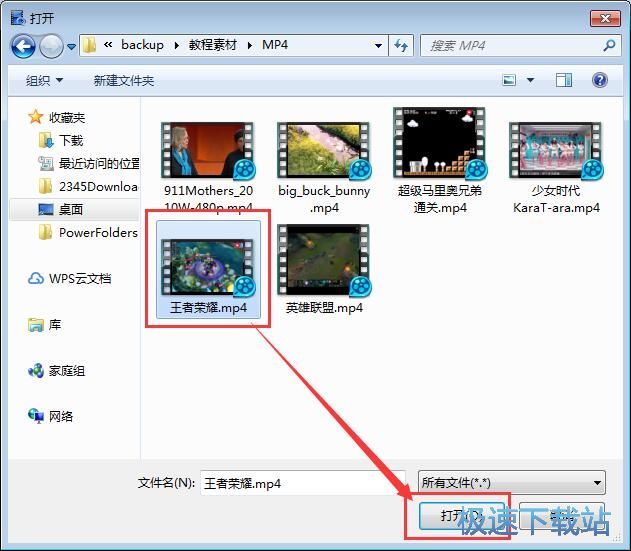Open the 下载 folder in sidebar
The width and height of the screenshot is (631, 551).
(x=61, y=140)
